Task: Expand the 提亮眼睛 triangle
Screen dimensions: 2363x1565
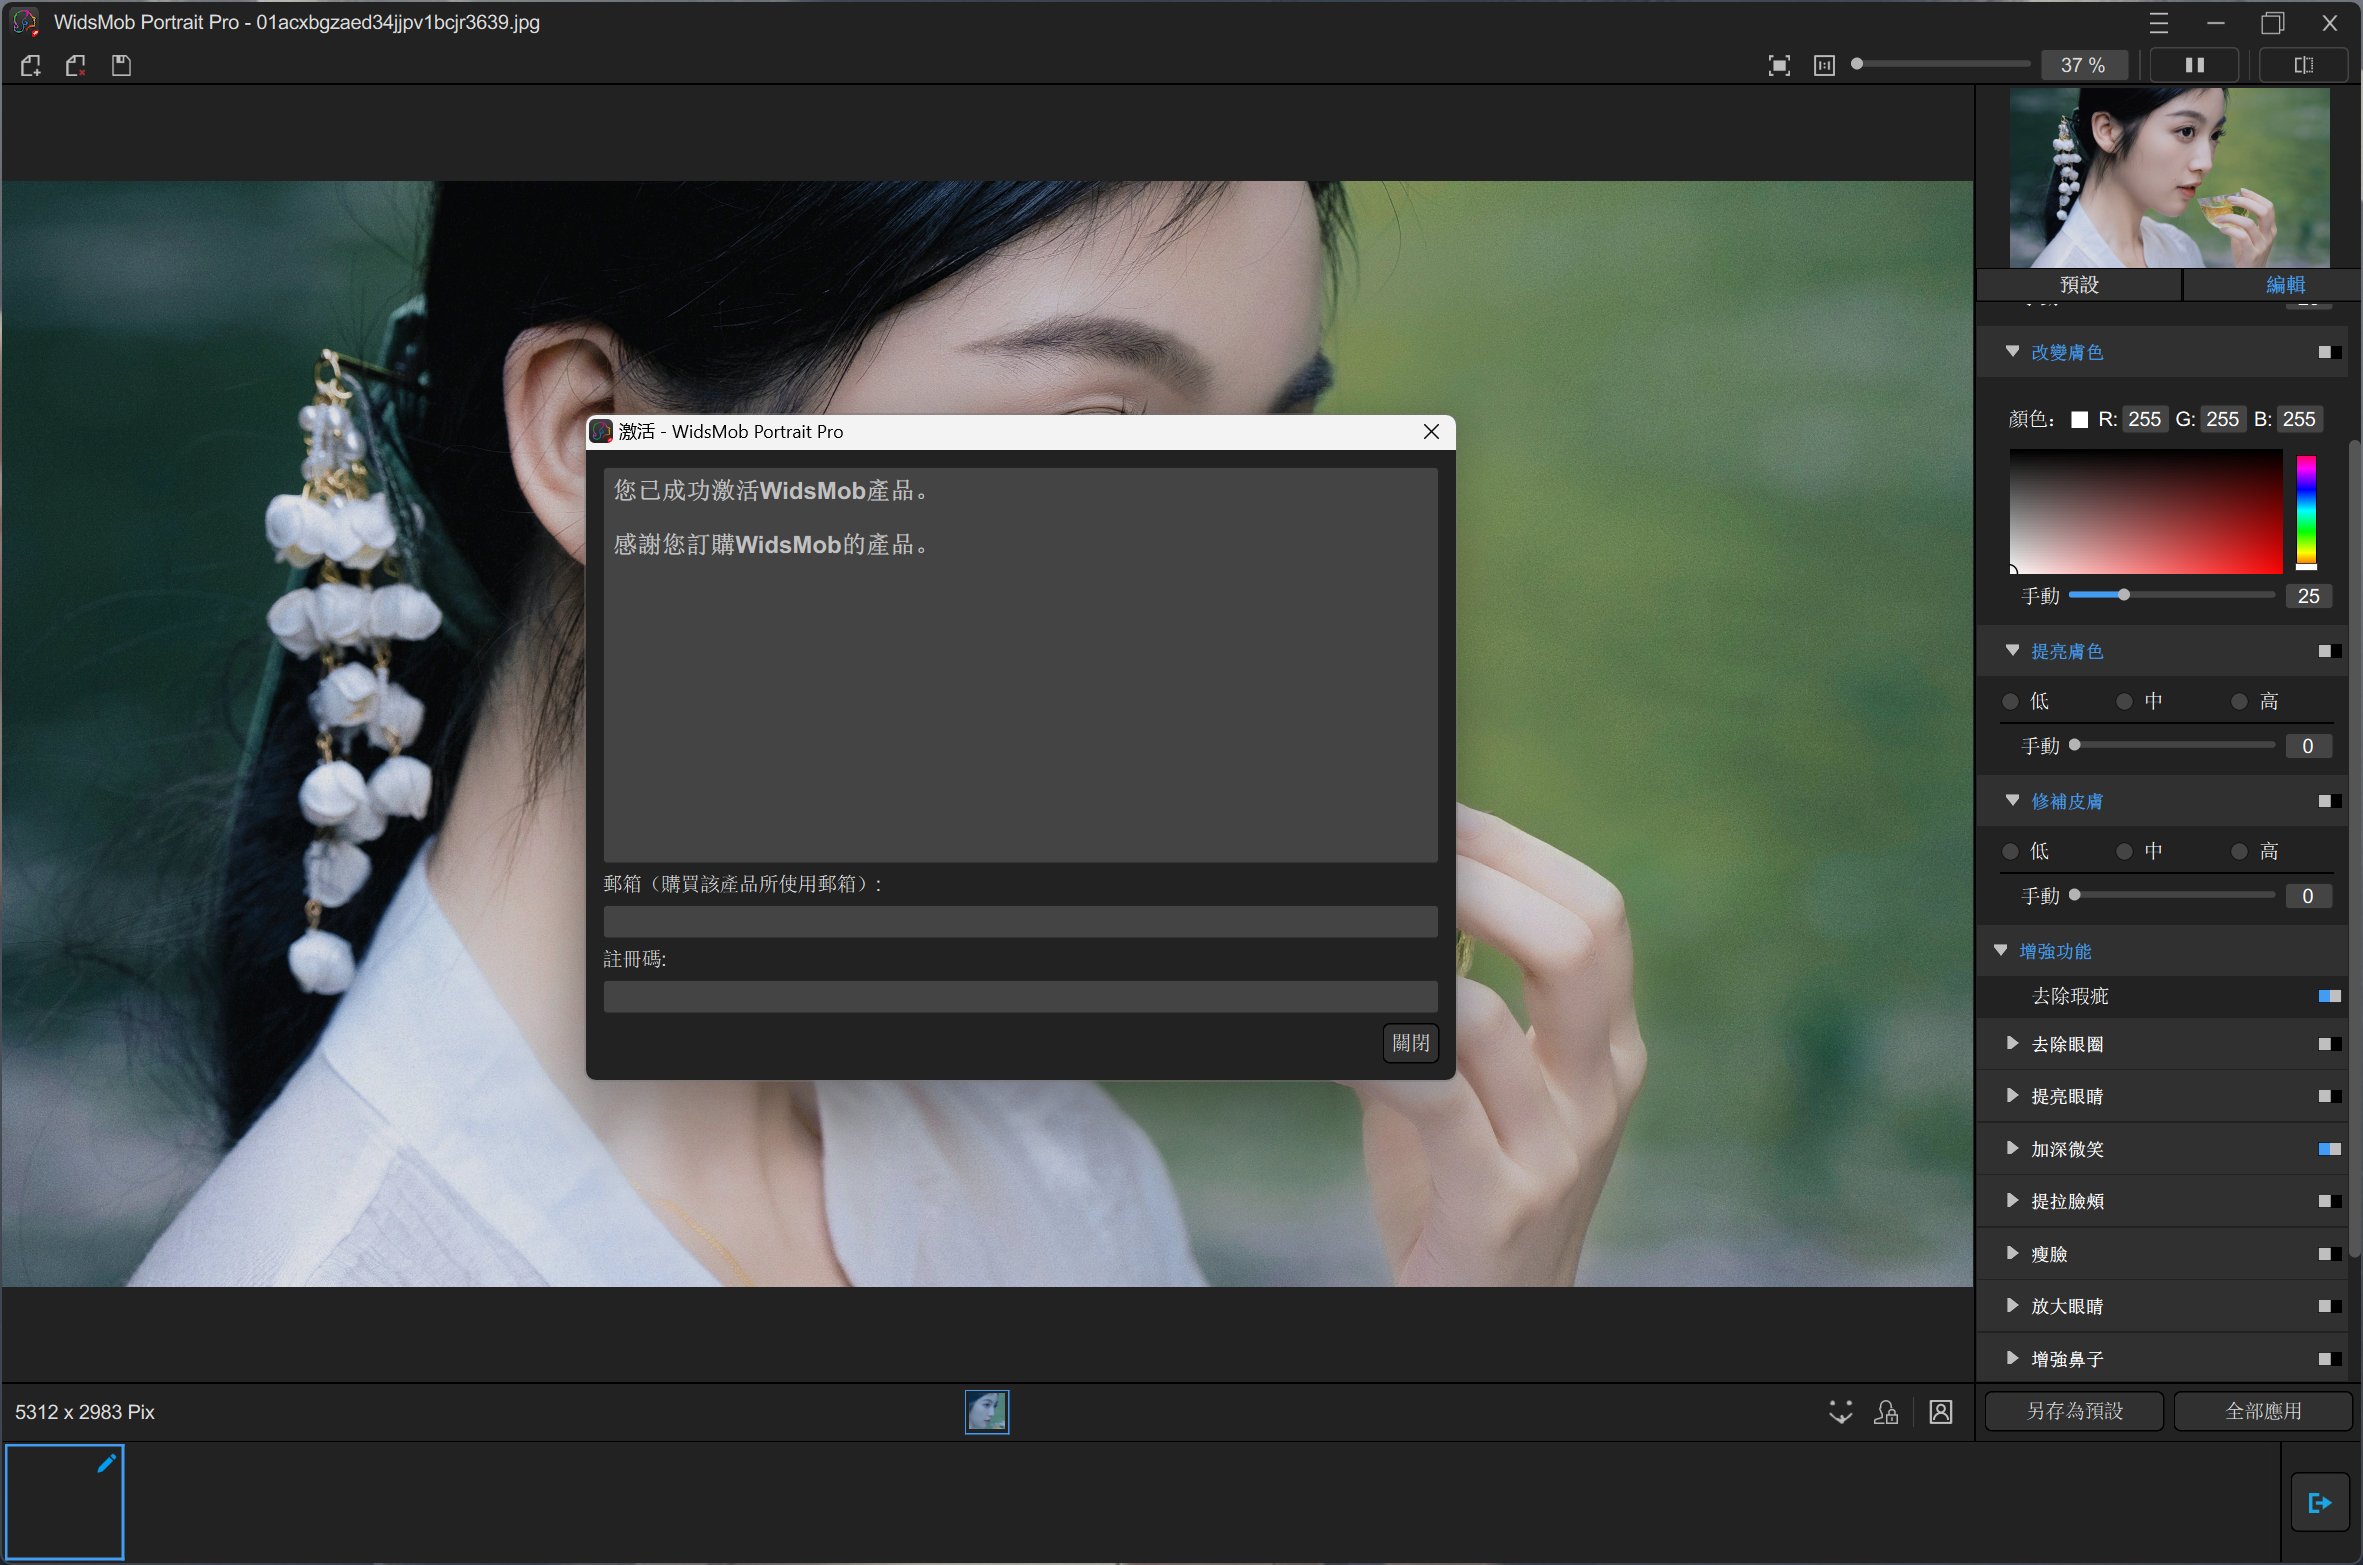Action: click(x=2012, y=1095)
